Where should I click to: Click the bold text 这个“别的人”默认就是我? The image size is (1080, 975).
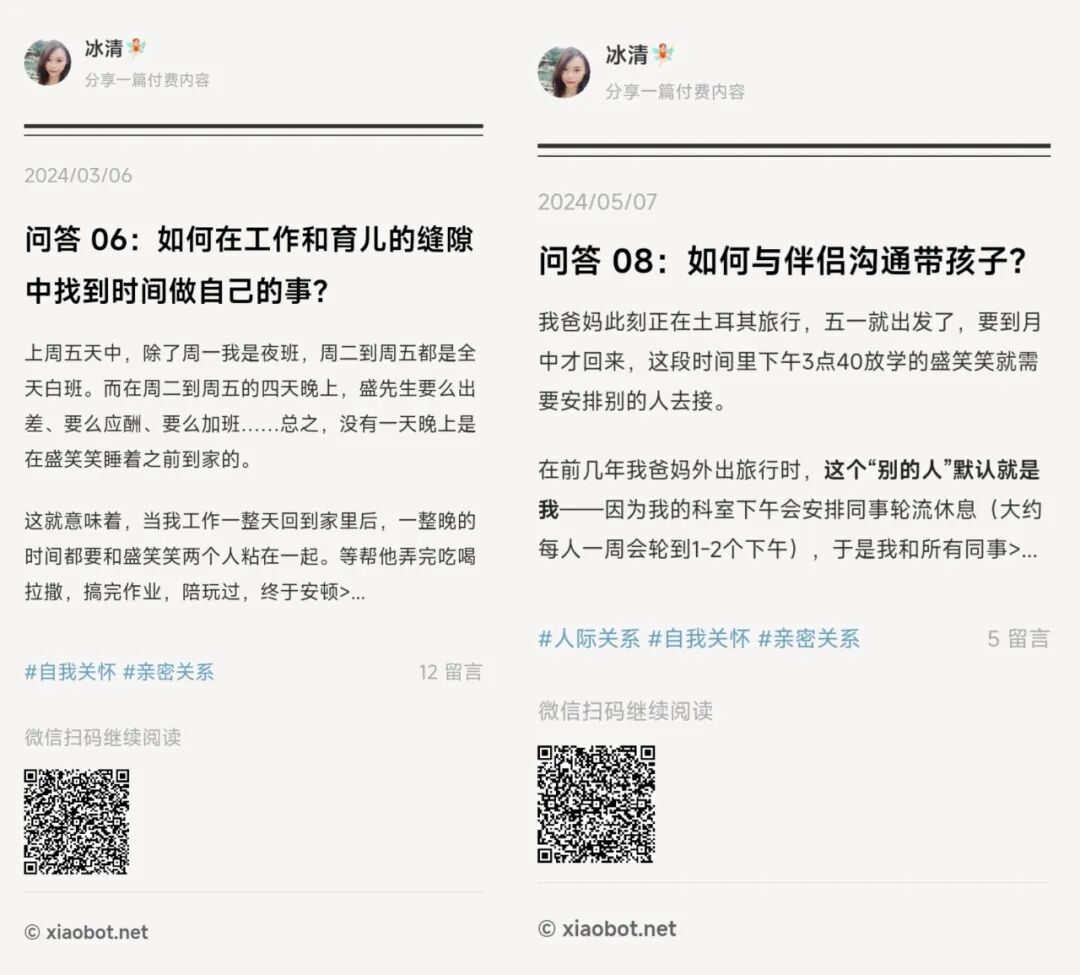point(789,490)
